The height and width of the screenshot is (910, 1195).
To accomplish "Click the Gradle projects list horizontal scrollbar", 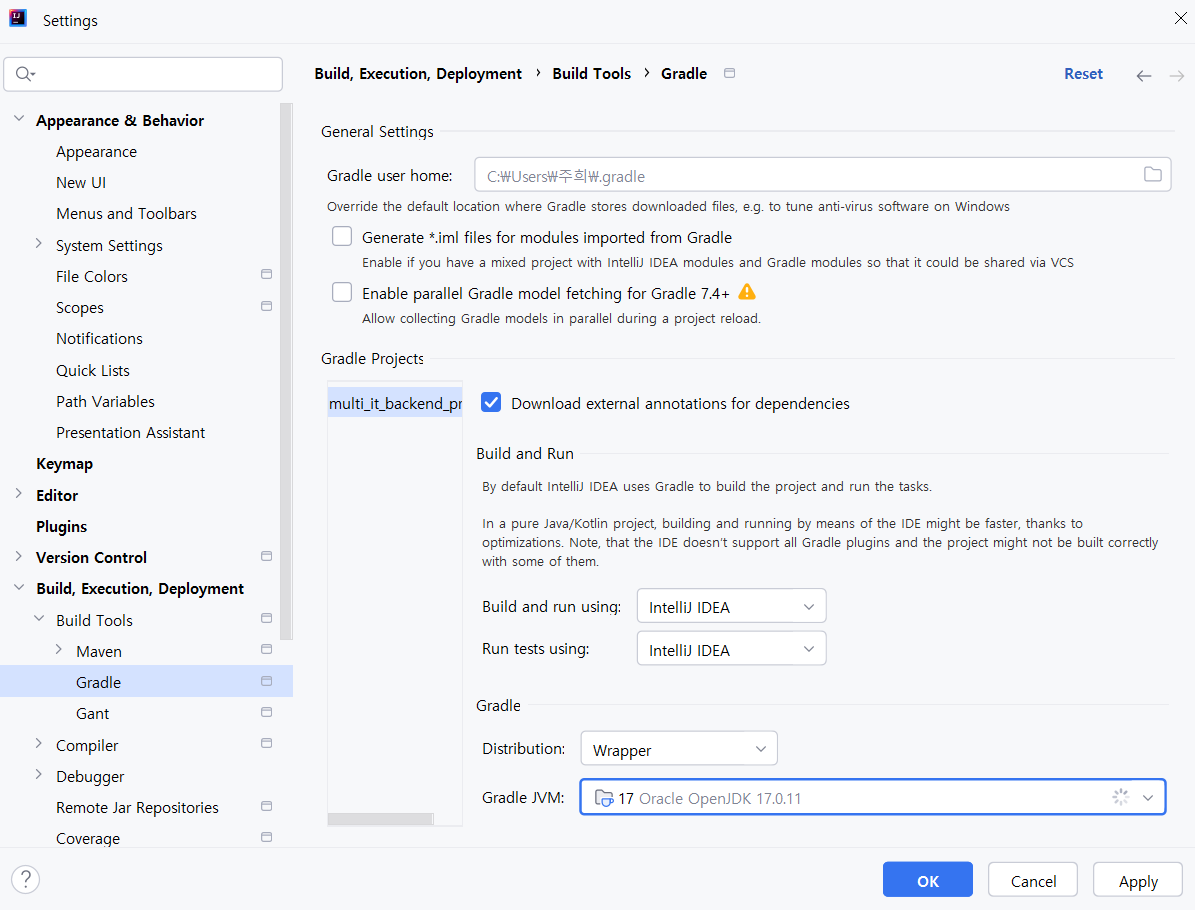I will (x=380, y=819).
